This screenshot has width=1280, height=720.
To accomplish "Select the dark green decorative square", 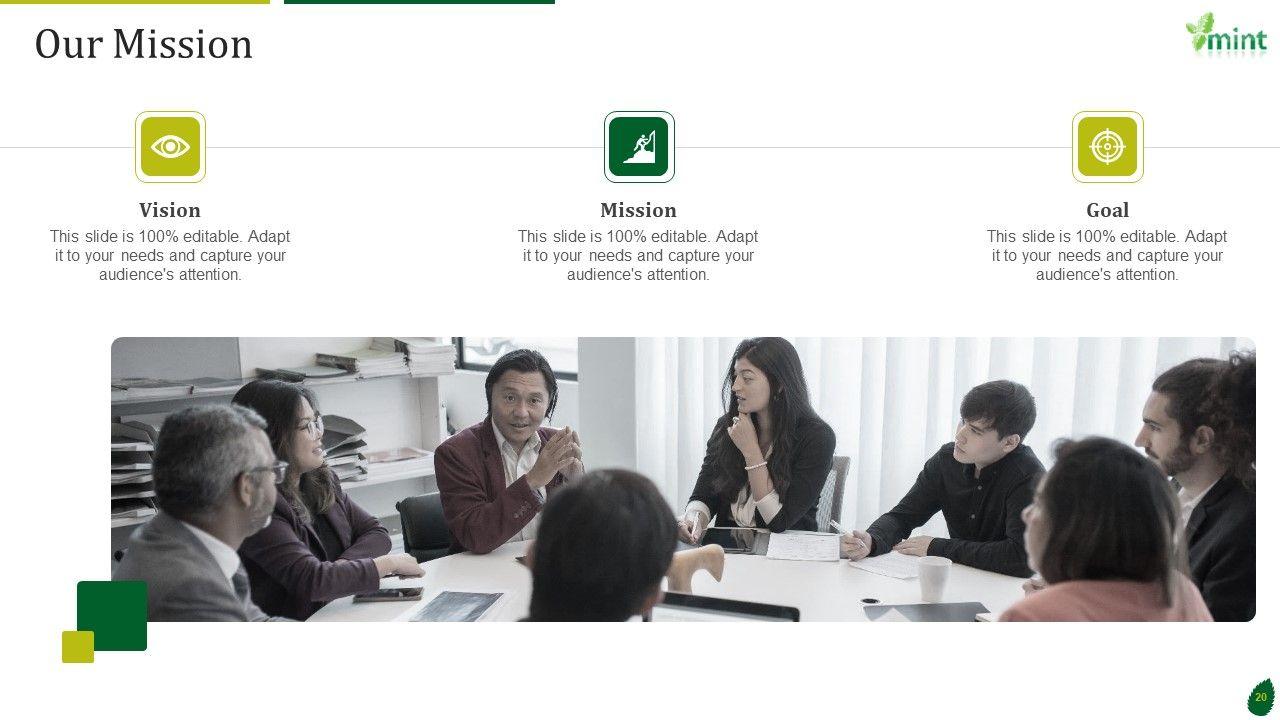I will (x=112, y=616).
